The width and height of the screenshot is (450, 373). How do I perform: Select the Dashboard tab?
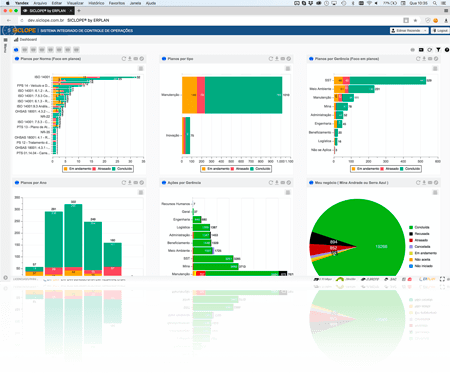tap(26, 39)
